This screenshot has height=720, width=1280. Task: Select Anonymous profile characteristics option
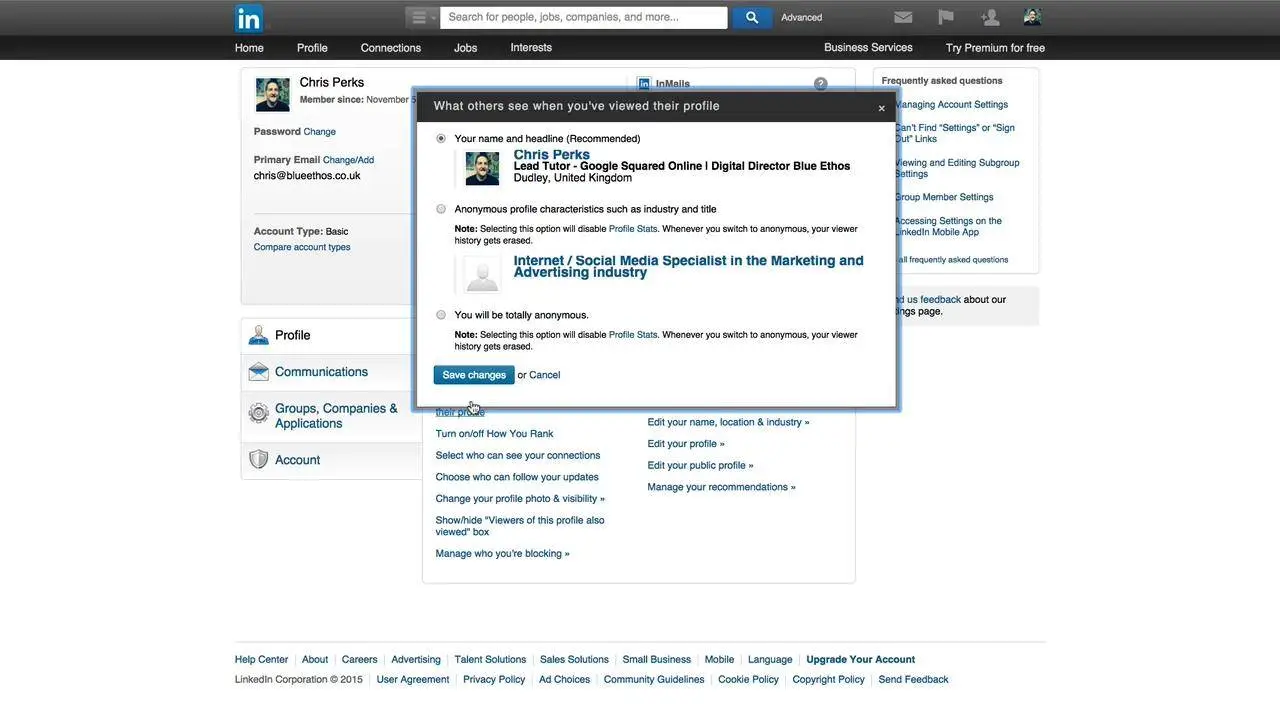pyautogui.click(x=441, y=209)
